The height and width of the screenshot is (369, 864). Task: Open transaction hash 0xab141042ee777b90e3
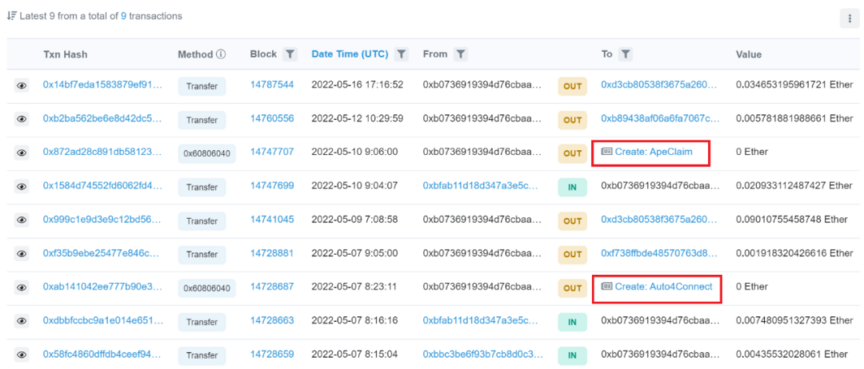coord(103,286)
